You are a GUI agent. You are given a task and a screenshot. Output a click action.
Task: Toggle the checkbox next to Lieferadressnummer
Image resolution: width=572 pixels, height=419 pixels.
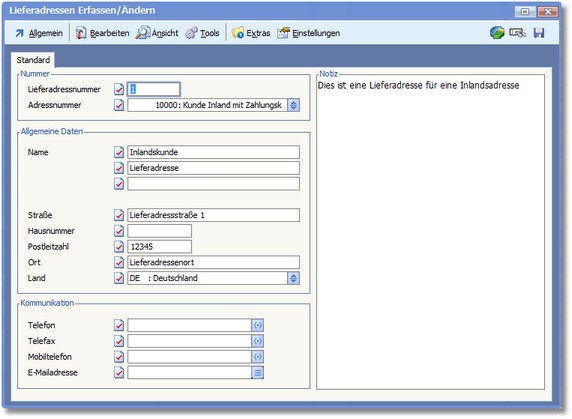119,89
